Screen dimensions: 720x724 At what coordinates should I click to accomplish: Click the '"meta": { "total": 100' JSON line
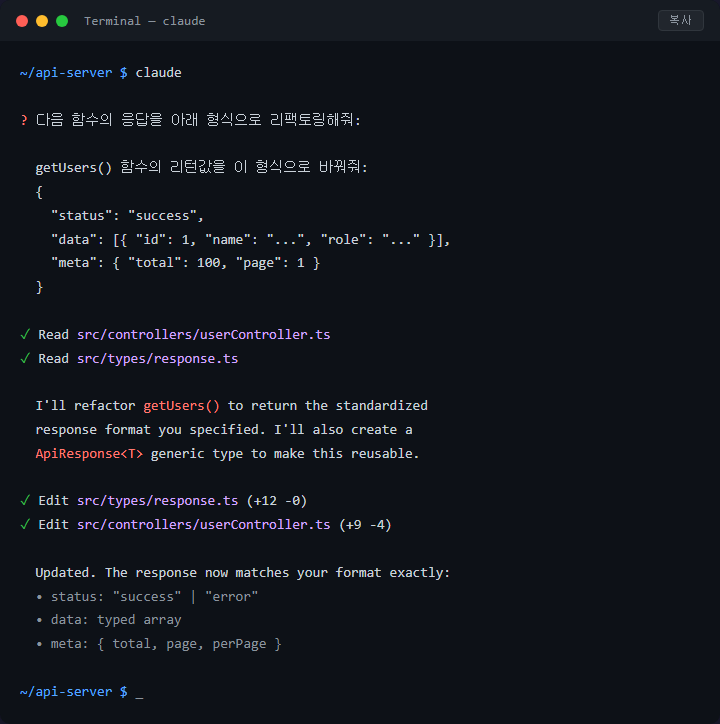point(185,263)
